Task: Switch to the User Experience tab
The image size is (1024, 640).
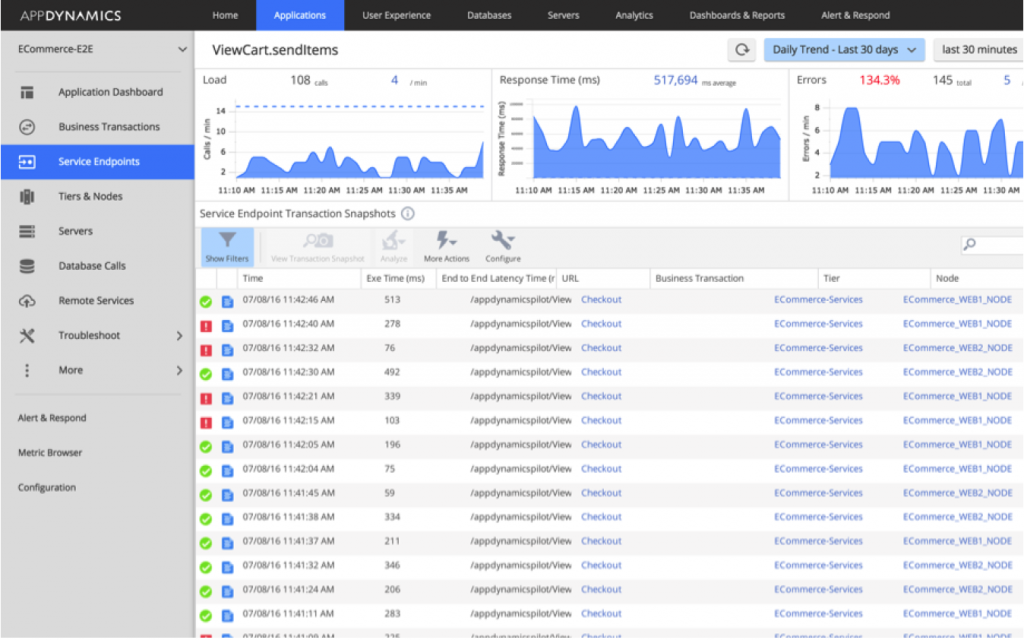Action: pos(396,15)
